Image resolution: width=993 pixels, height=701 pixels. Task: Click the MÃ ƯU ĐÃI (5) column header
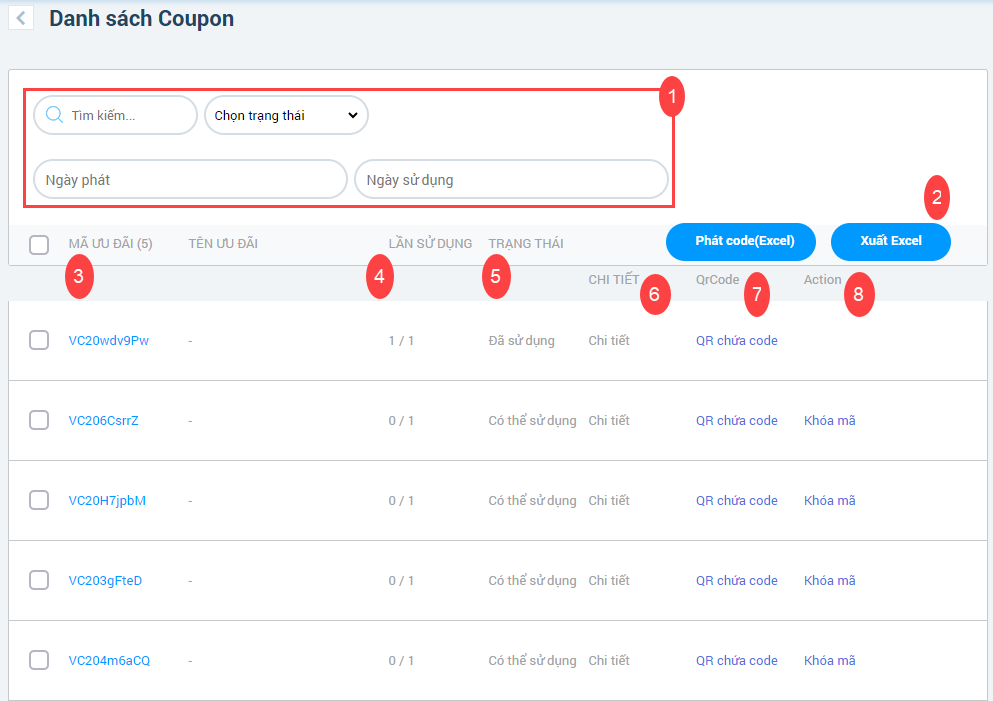point(110,244)
